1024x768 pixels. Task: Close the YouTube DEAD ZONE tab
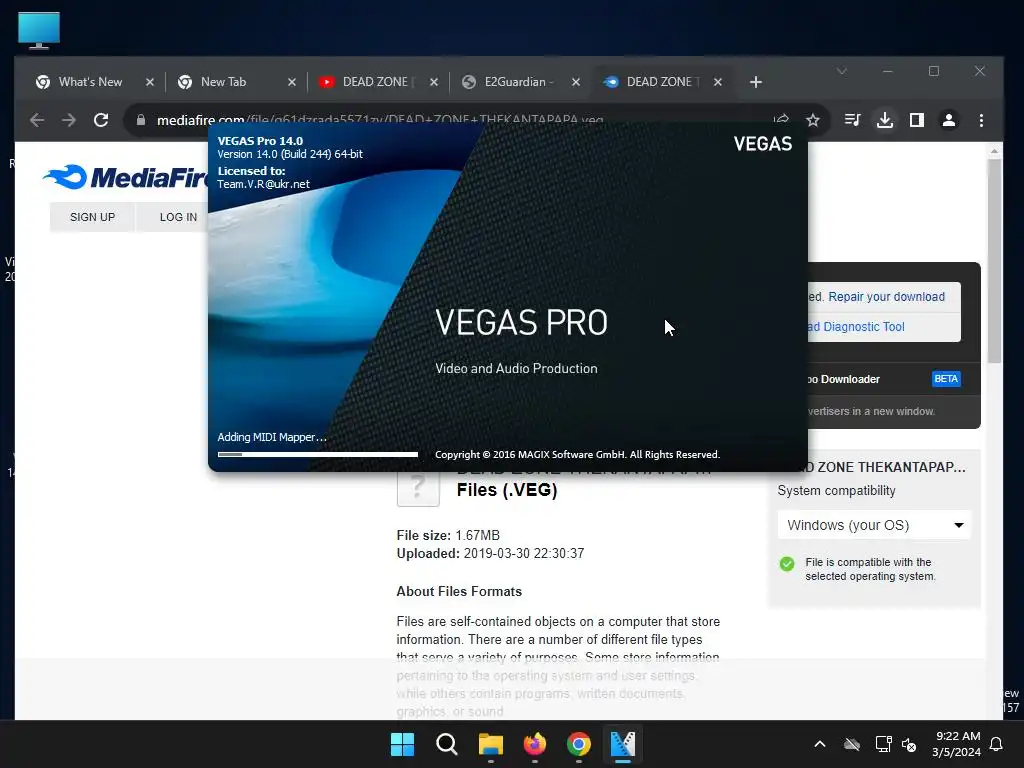point(434,82)
